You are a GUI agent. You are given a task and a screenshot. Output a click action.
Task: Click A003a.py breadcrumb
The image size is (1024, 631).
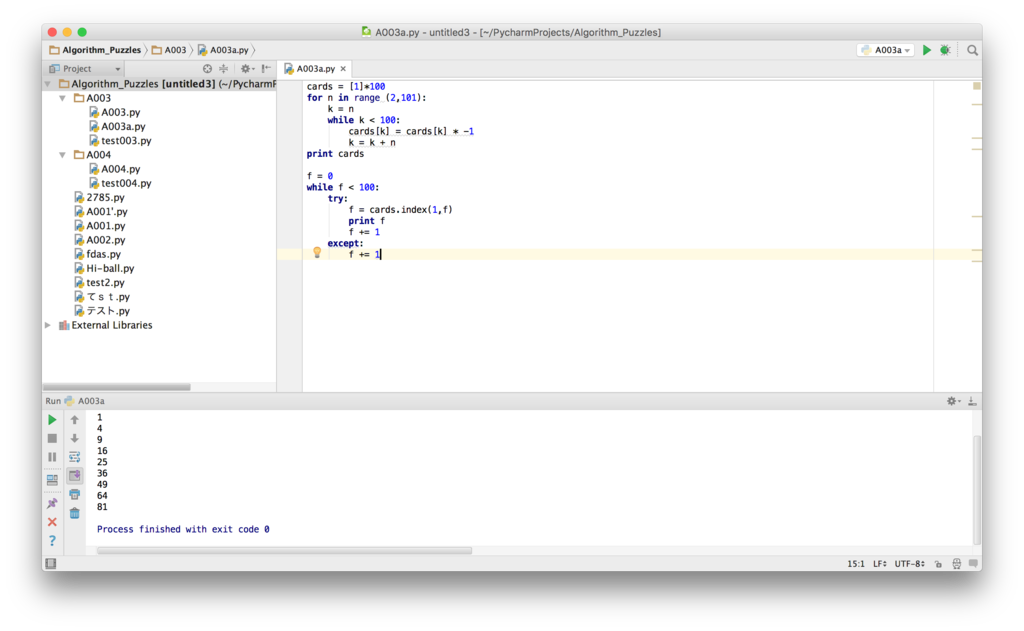point(223,50)
